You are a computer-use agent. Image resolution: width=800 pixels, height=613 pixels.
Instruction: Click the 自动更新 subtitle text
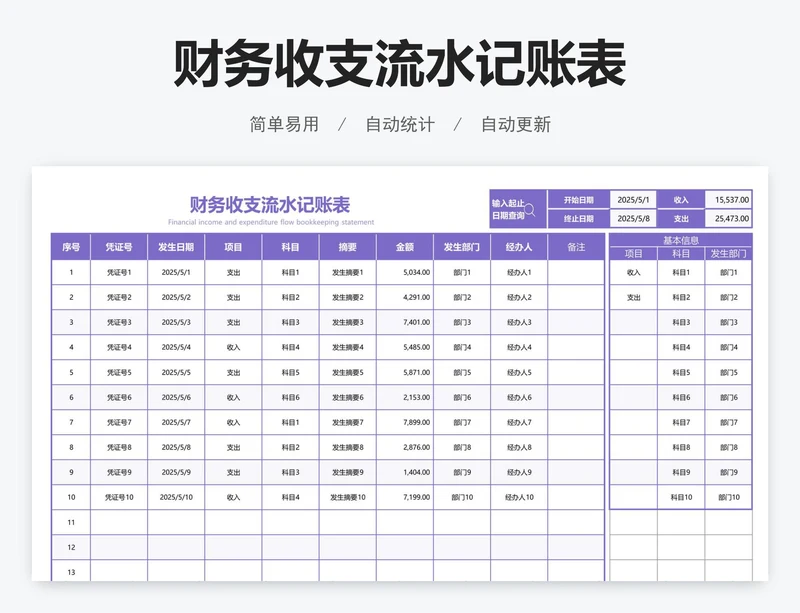coord(516,125)
